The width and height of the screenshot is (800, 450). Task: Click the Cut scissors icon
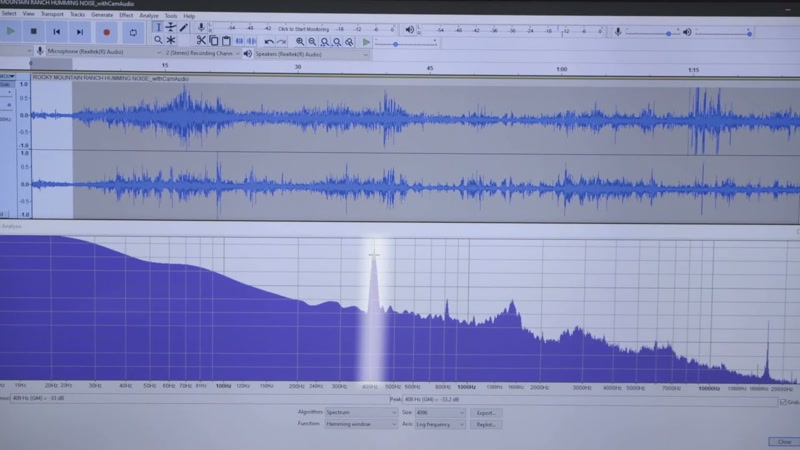pos(201,40)
